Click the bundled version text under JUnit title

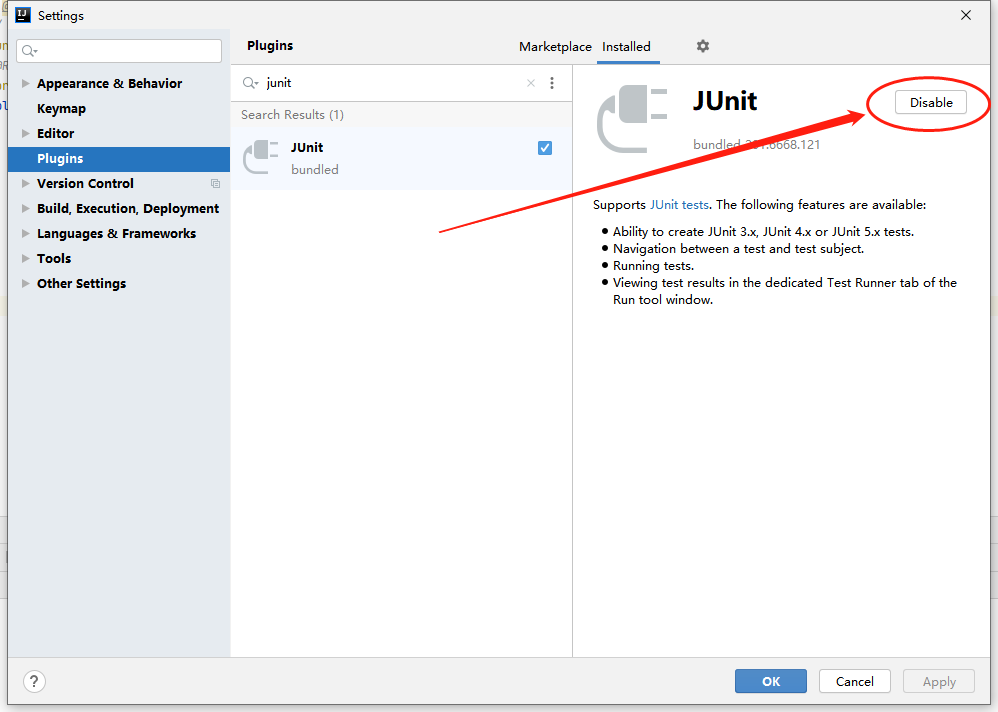pyautogui.click(x=756, y=144)
